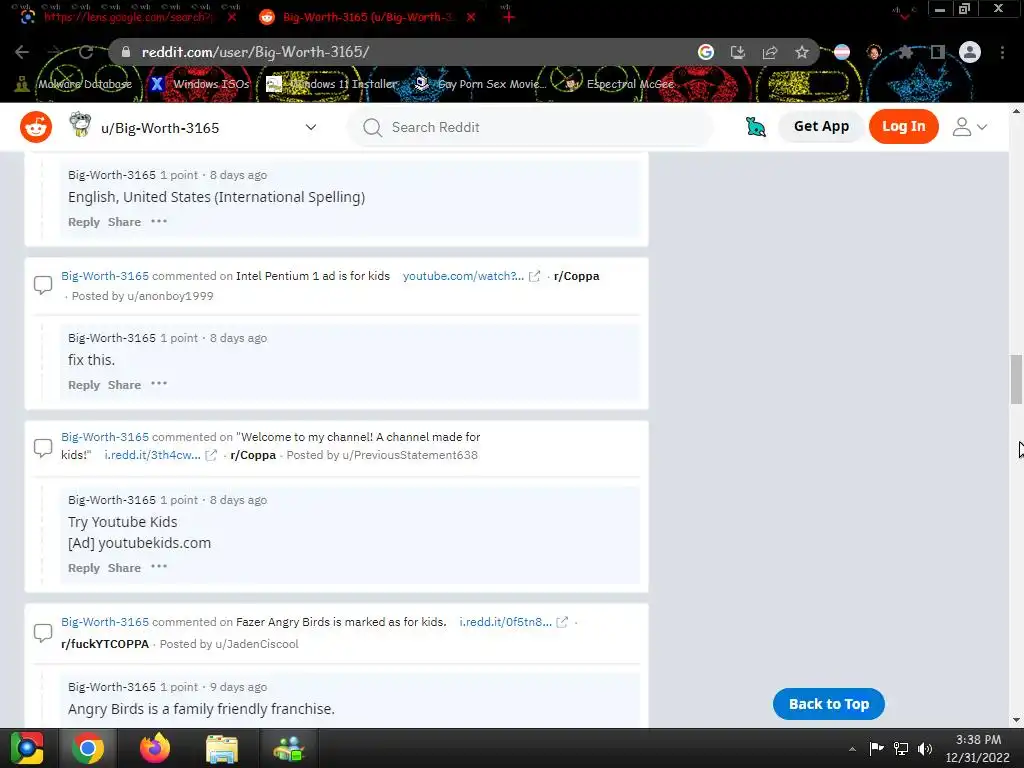
Task: Toggle the browser side panel icon
Action: [x=938, y=52]
